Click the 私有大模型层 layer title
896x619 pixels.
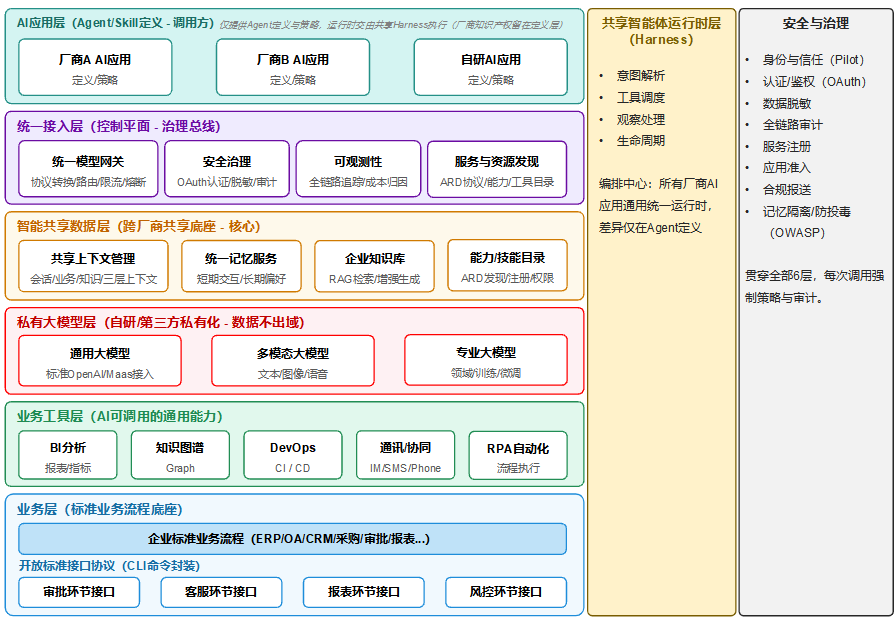coord(161,322)
